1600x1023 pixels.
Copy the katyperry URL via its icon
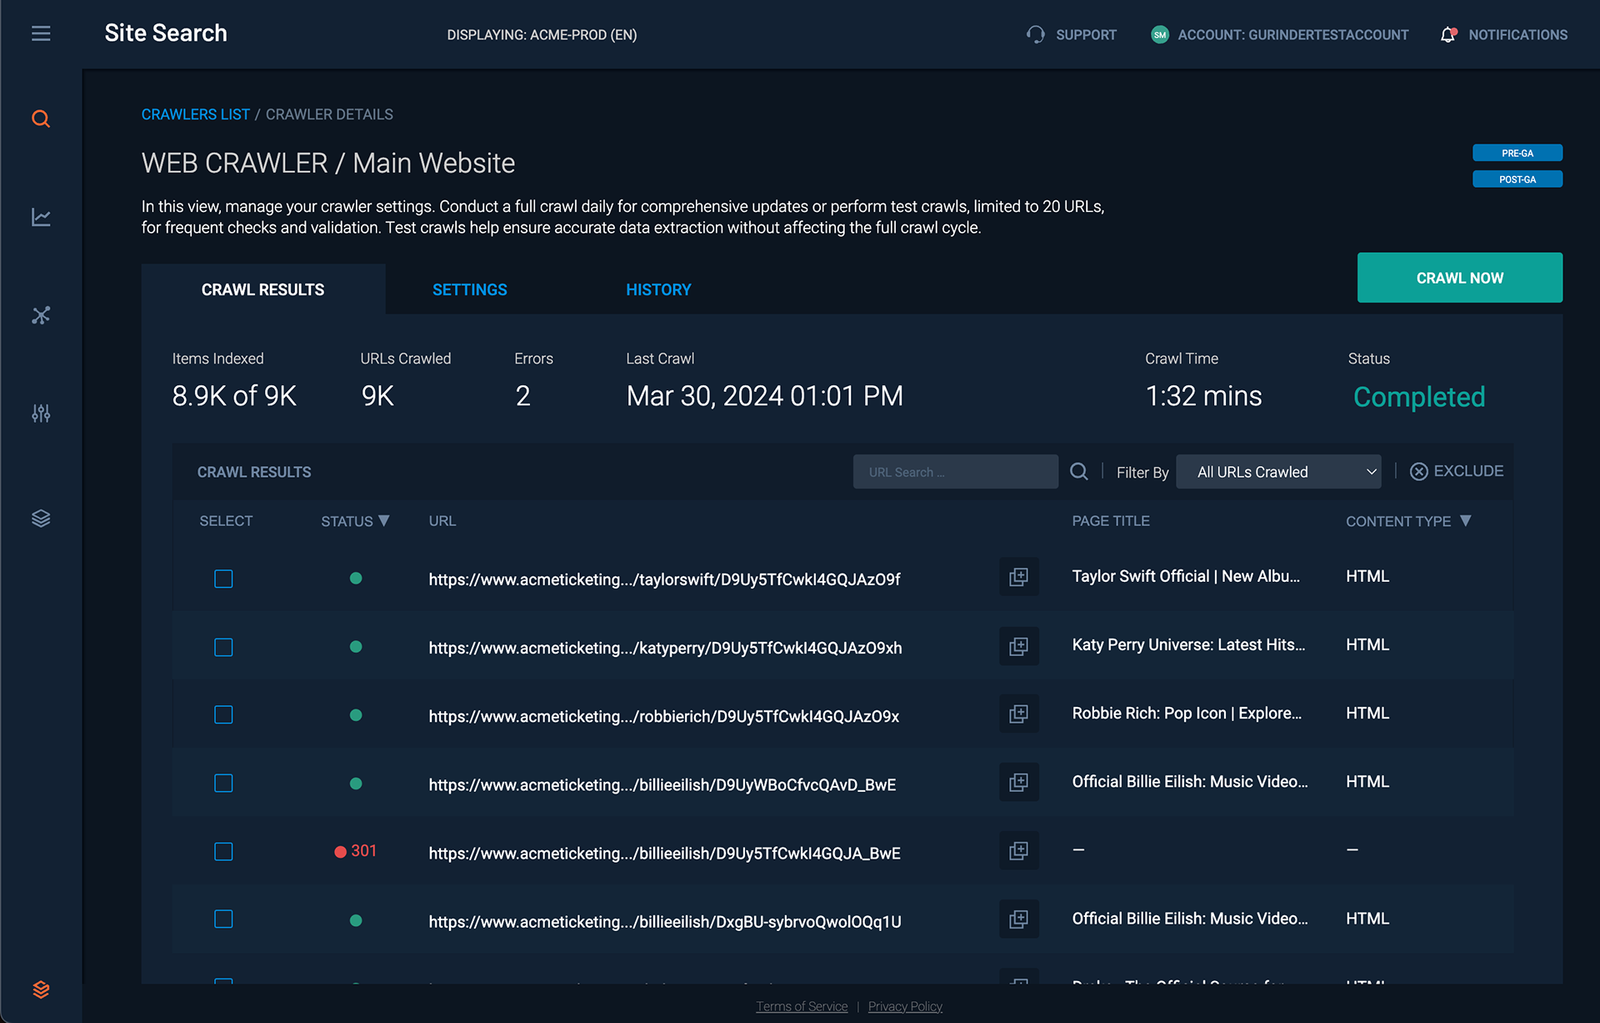coord(1019,646)
